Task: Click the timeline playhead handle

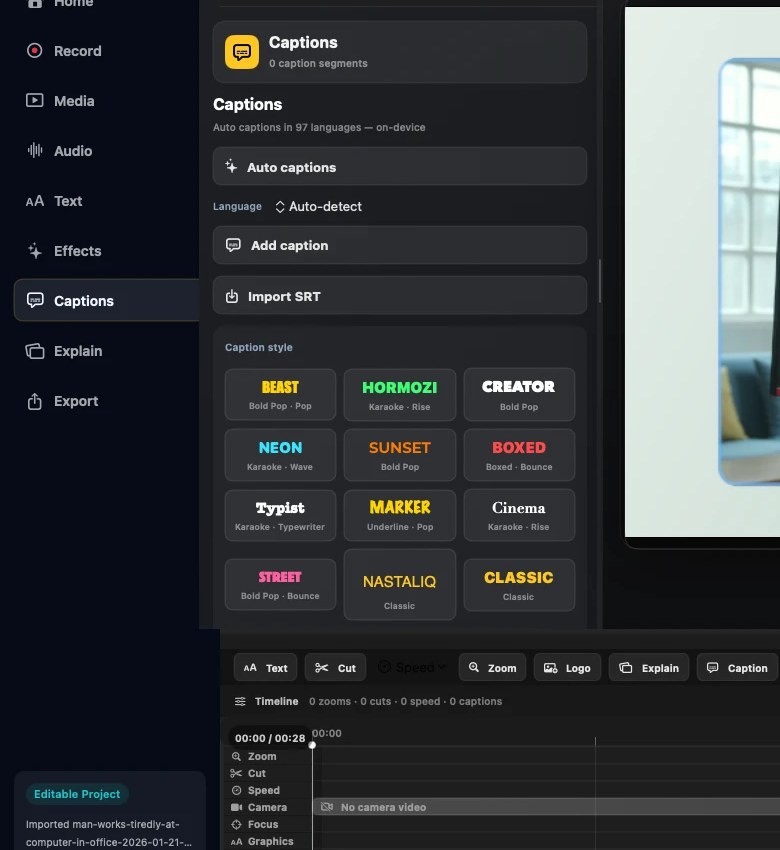Action: (x=312, y=745)
